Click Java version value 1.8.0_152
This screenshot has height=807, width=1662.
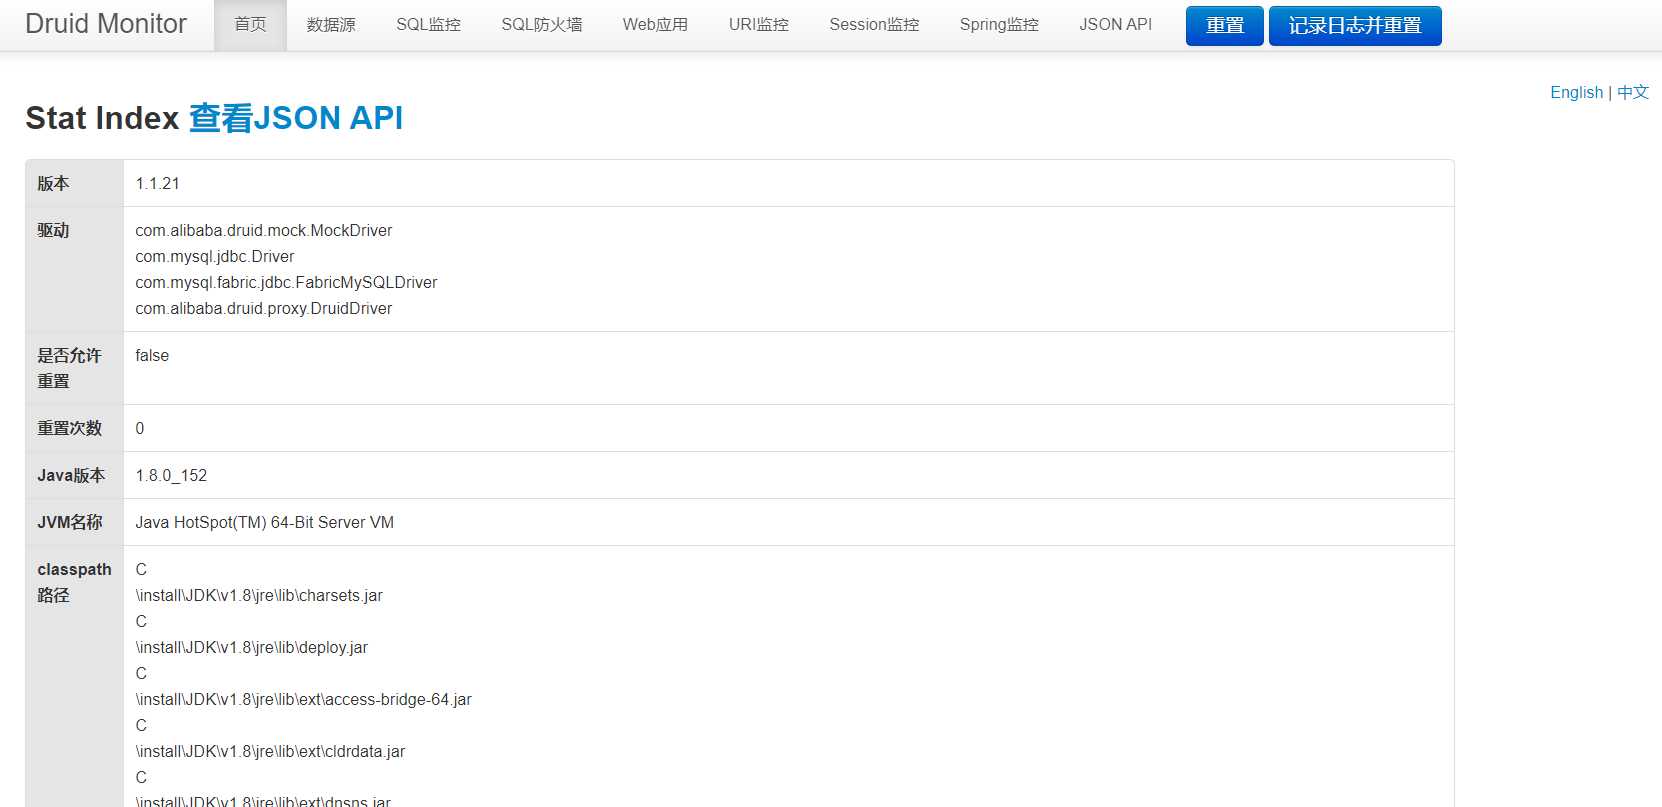(171, 475)
